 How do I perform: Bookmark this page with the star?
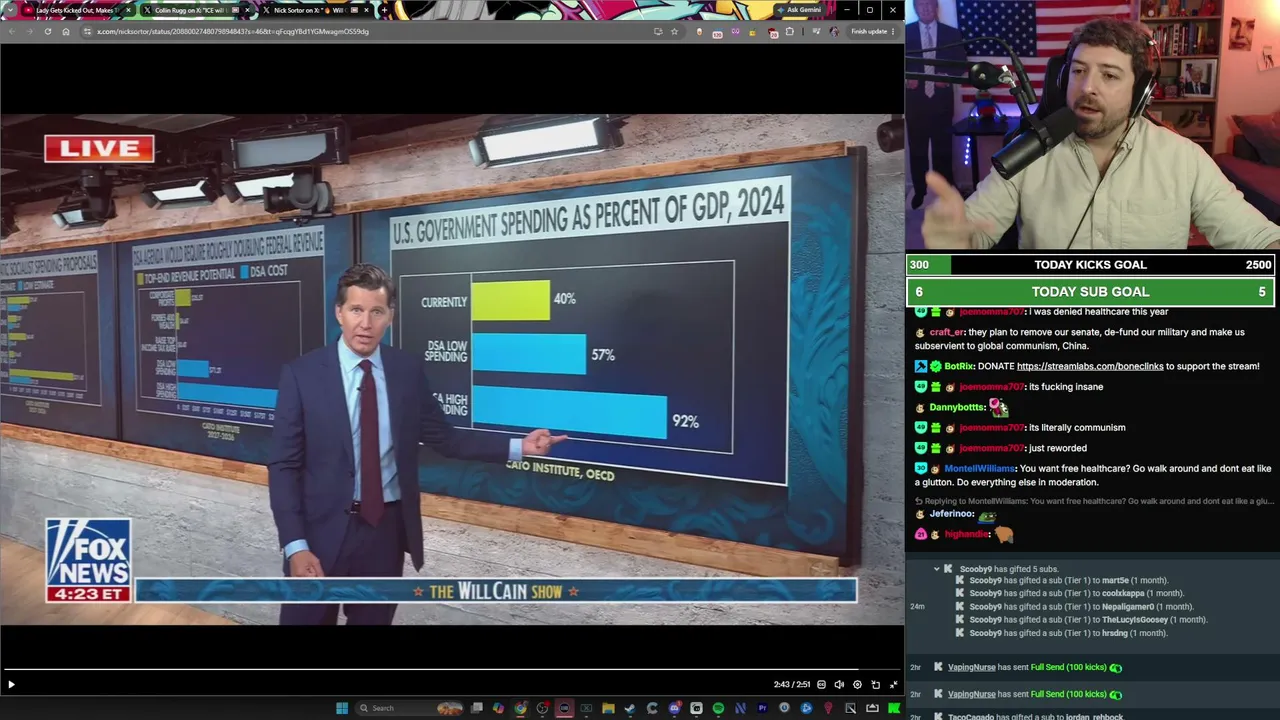coord(674,31)
